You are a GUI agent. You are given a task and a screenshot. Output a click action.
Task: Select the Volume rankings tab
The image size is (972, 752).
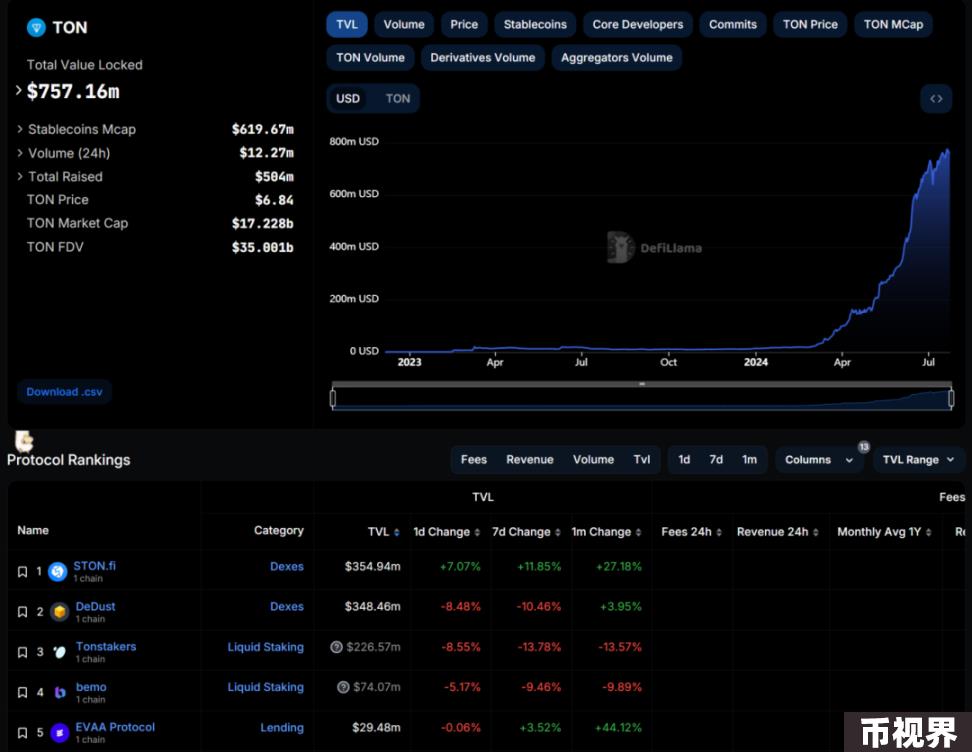593,460
